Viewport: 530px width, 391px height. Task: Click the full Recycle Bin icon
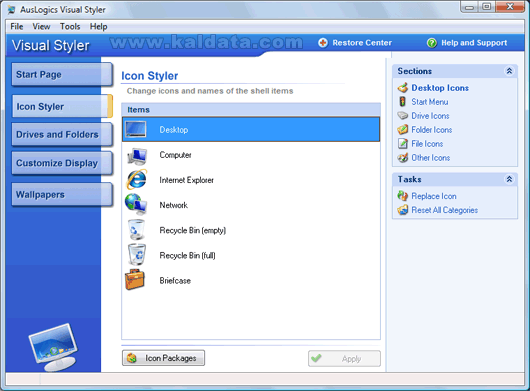coord(137,254)
